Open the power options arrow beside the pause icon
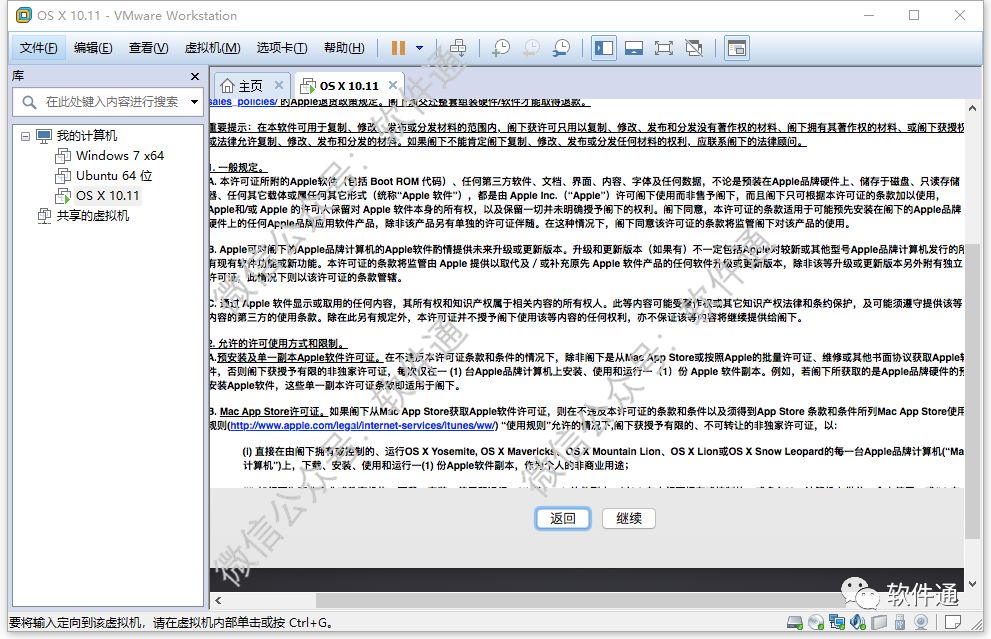This screenshot has width=991, height=639. pyautogui.click(x=419, y=48)
